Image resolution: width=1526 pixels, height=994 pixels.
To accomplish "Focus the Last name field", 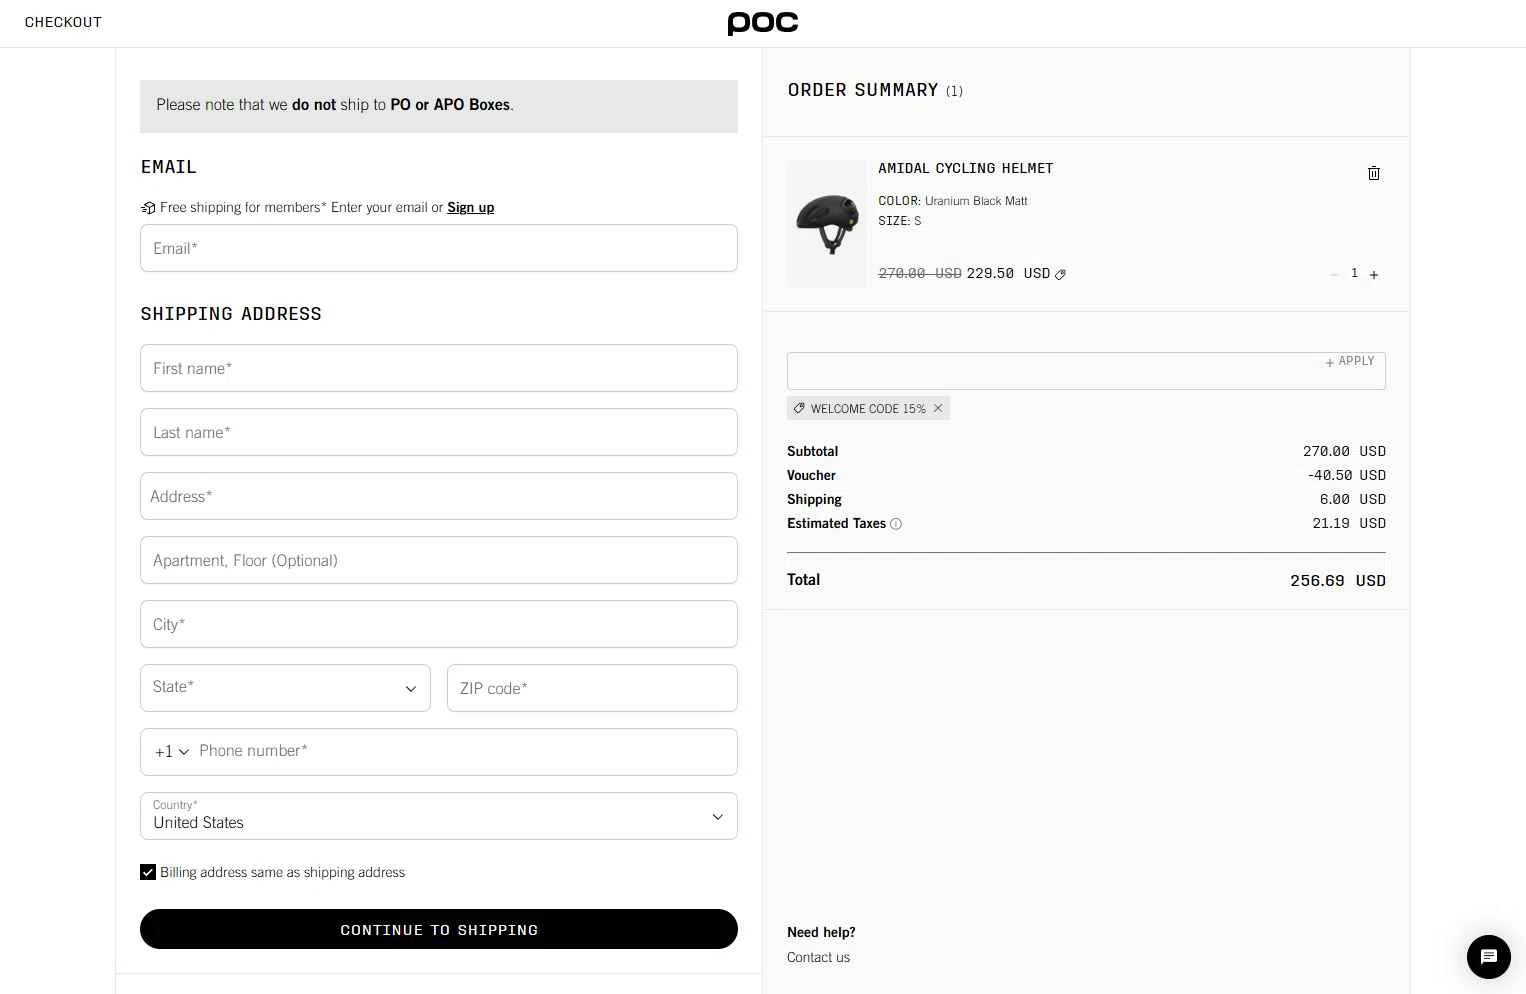I will pyautogui.click(x=439, y=432).
